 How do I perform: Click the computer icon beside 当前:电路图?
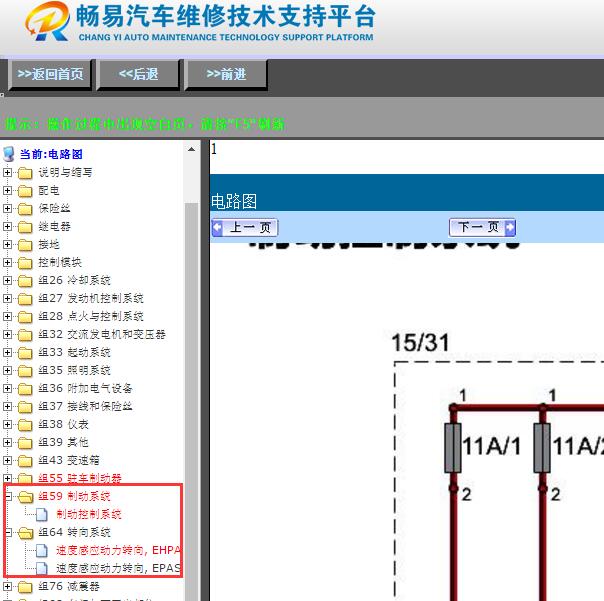[8, 154]
